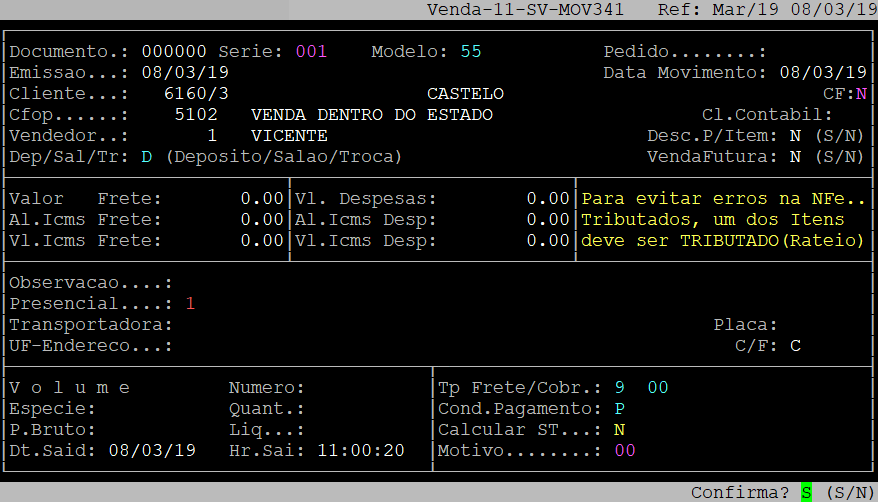Select the Serie 001 field
The image size is (878, 502).
click(x=311, y=51)
